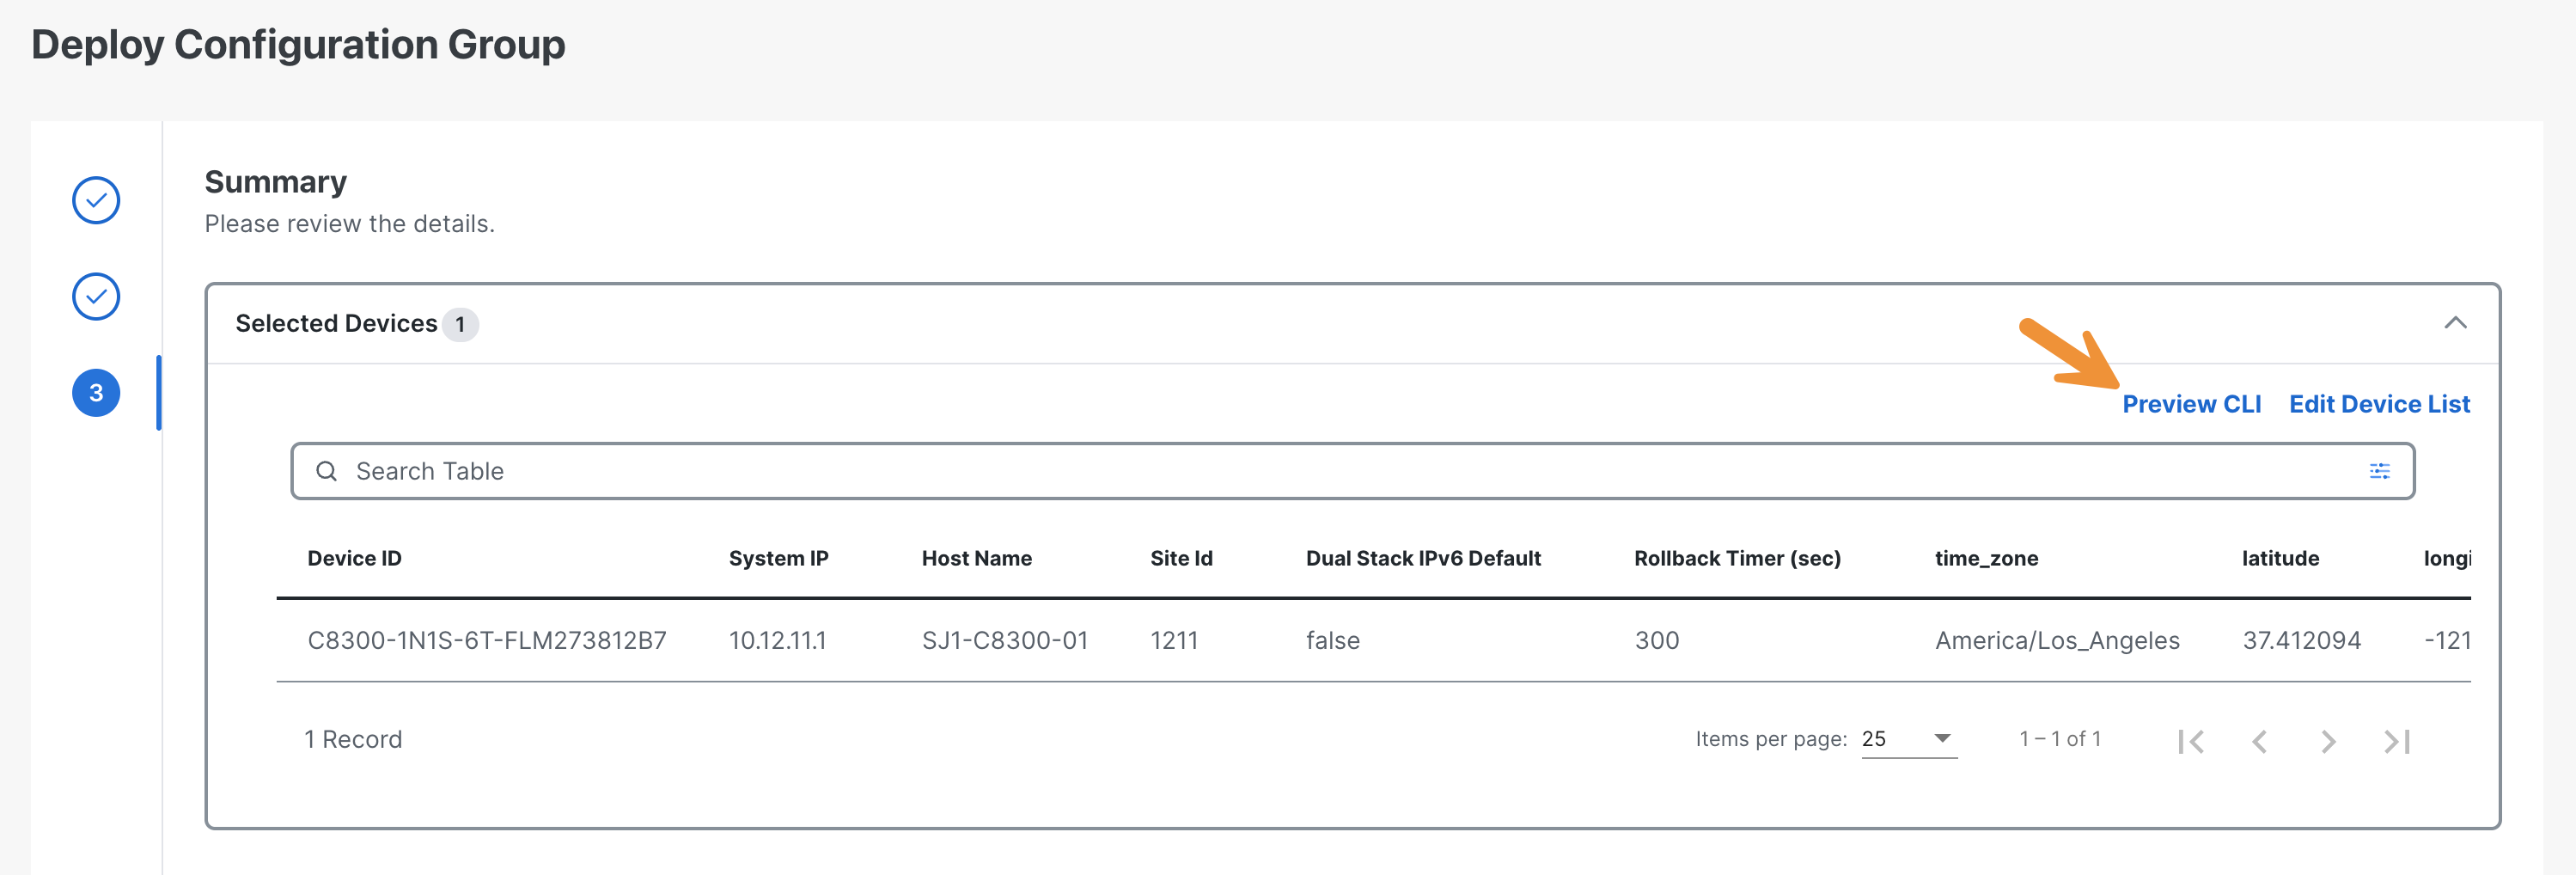Viewport: 2576px width, 875px height.
Task: Click Edit Device List
Action: pyautogui.click(x=2379, y=404)
